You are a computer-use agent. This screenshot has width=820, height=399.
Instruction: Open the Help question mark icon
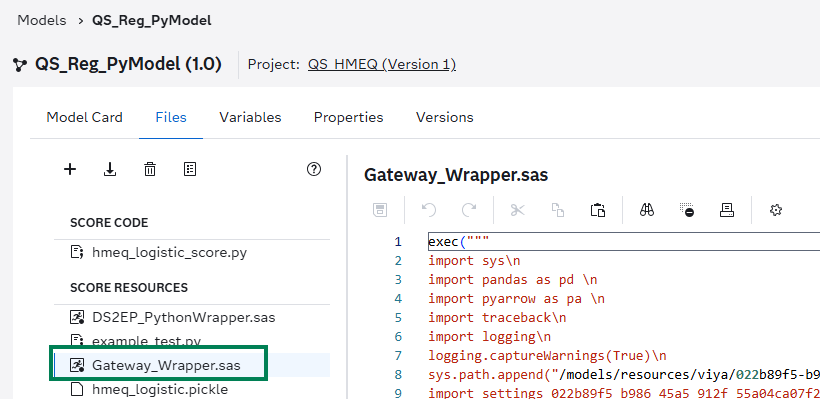coord(314,169)
